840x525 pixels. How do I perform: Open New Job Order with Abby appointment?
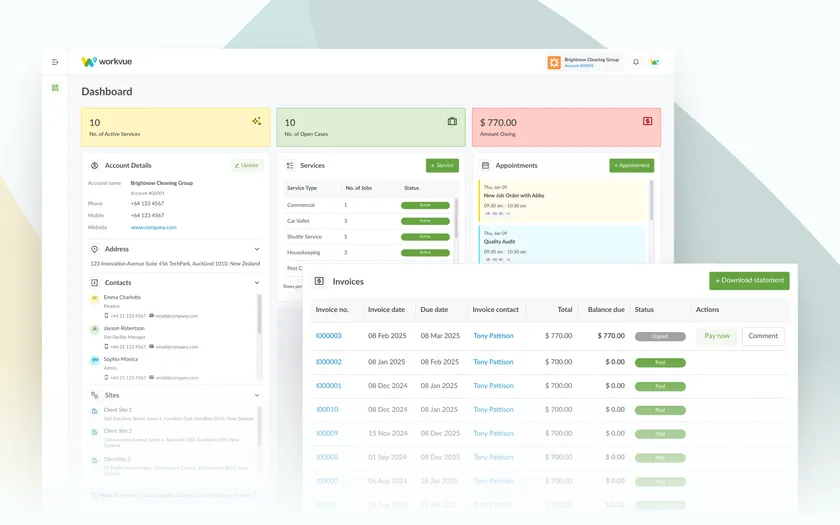click(563, 201)
